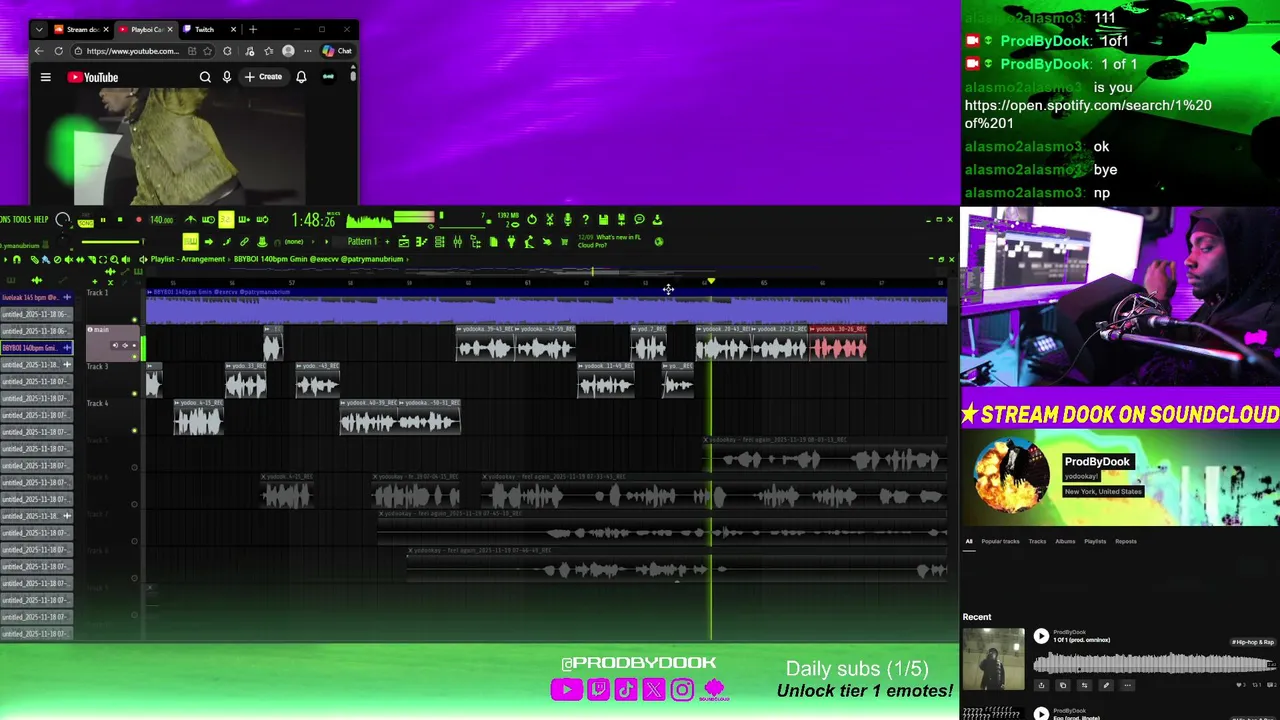Open HELP menu in FL Studio
The image size is (1280, 720).
tap(41, 220)
